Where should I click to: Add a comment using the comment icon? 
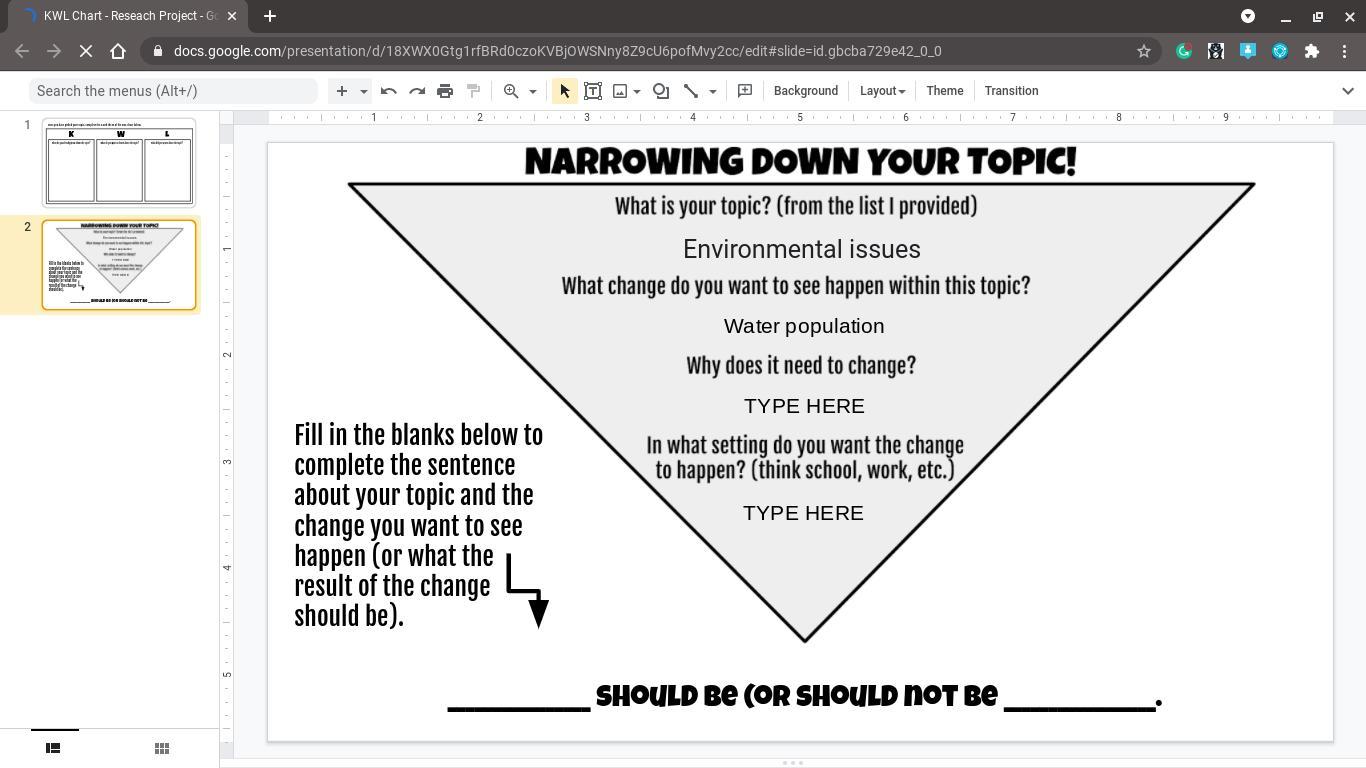745,91
